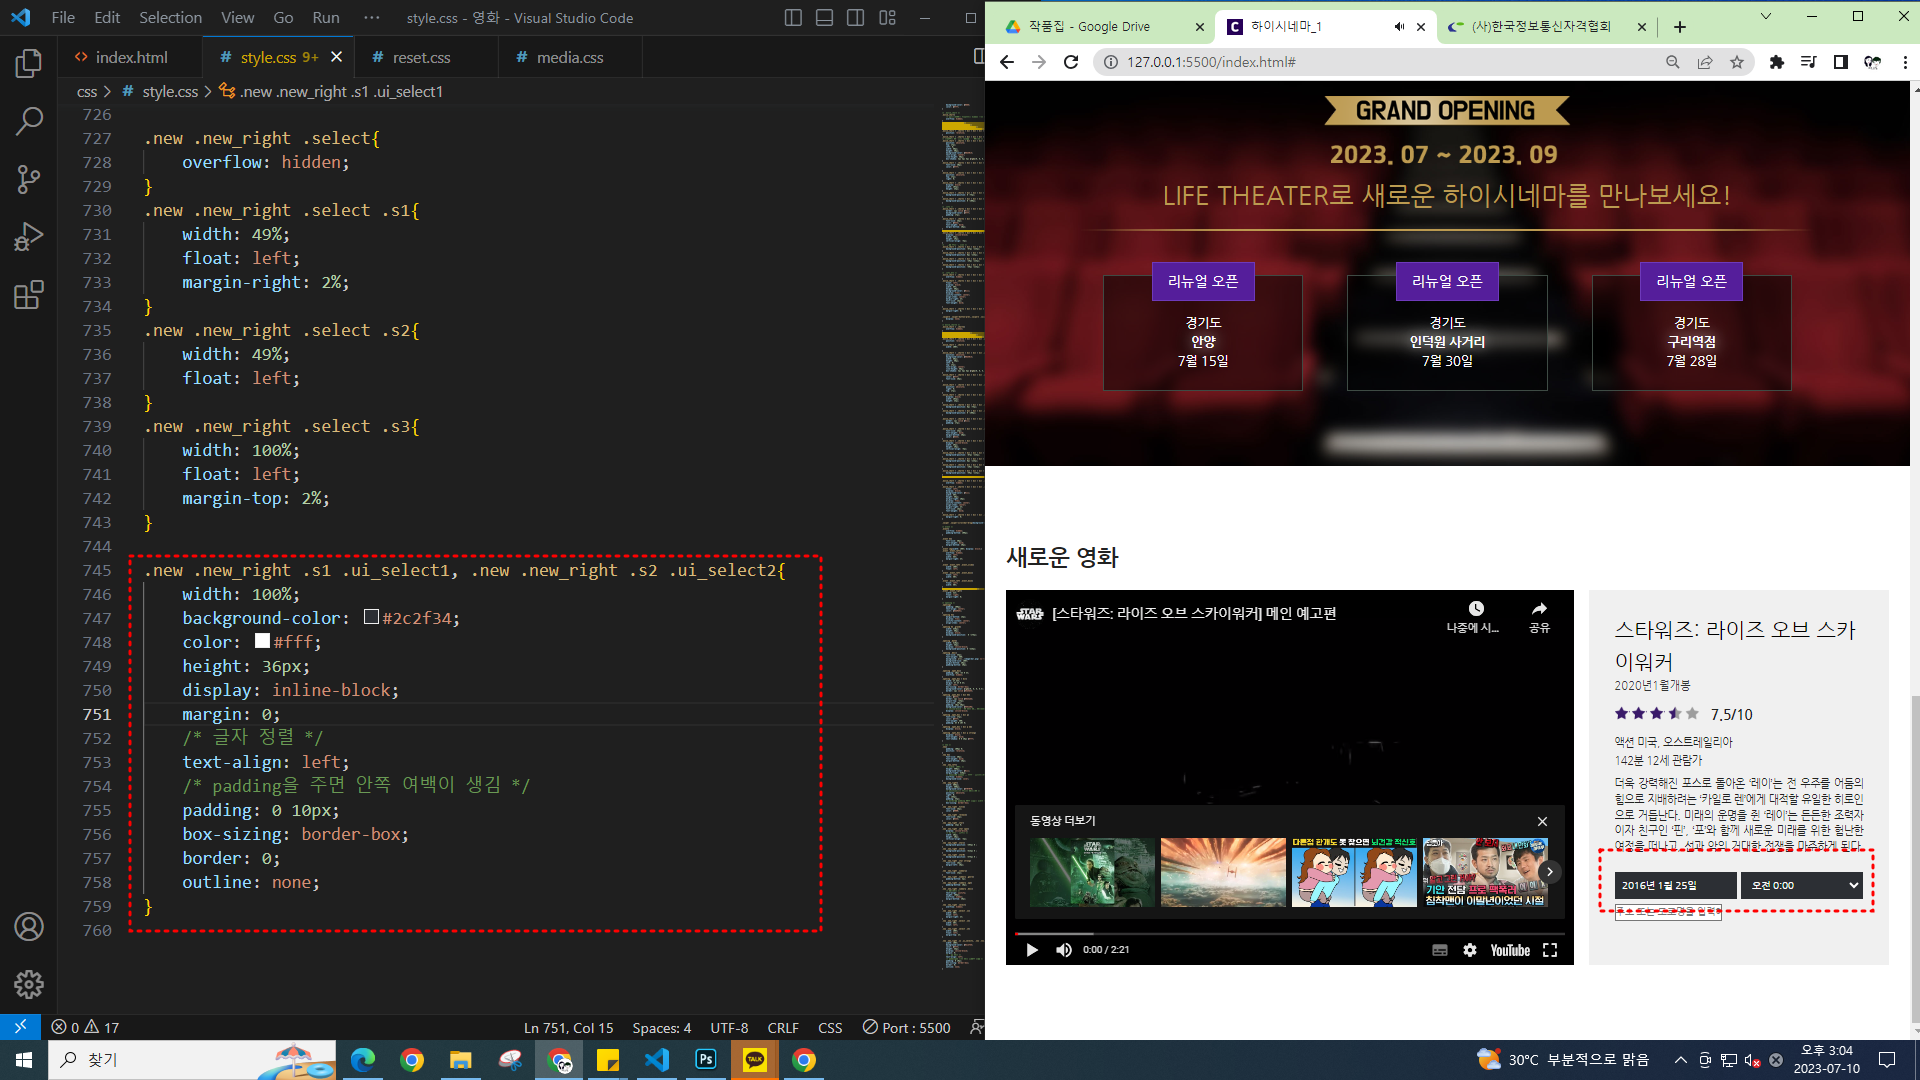
Task: Click the Port 5500 Live Server status item
Action: tap(906, 1027)
